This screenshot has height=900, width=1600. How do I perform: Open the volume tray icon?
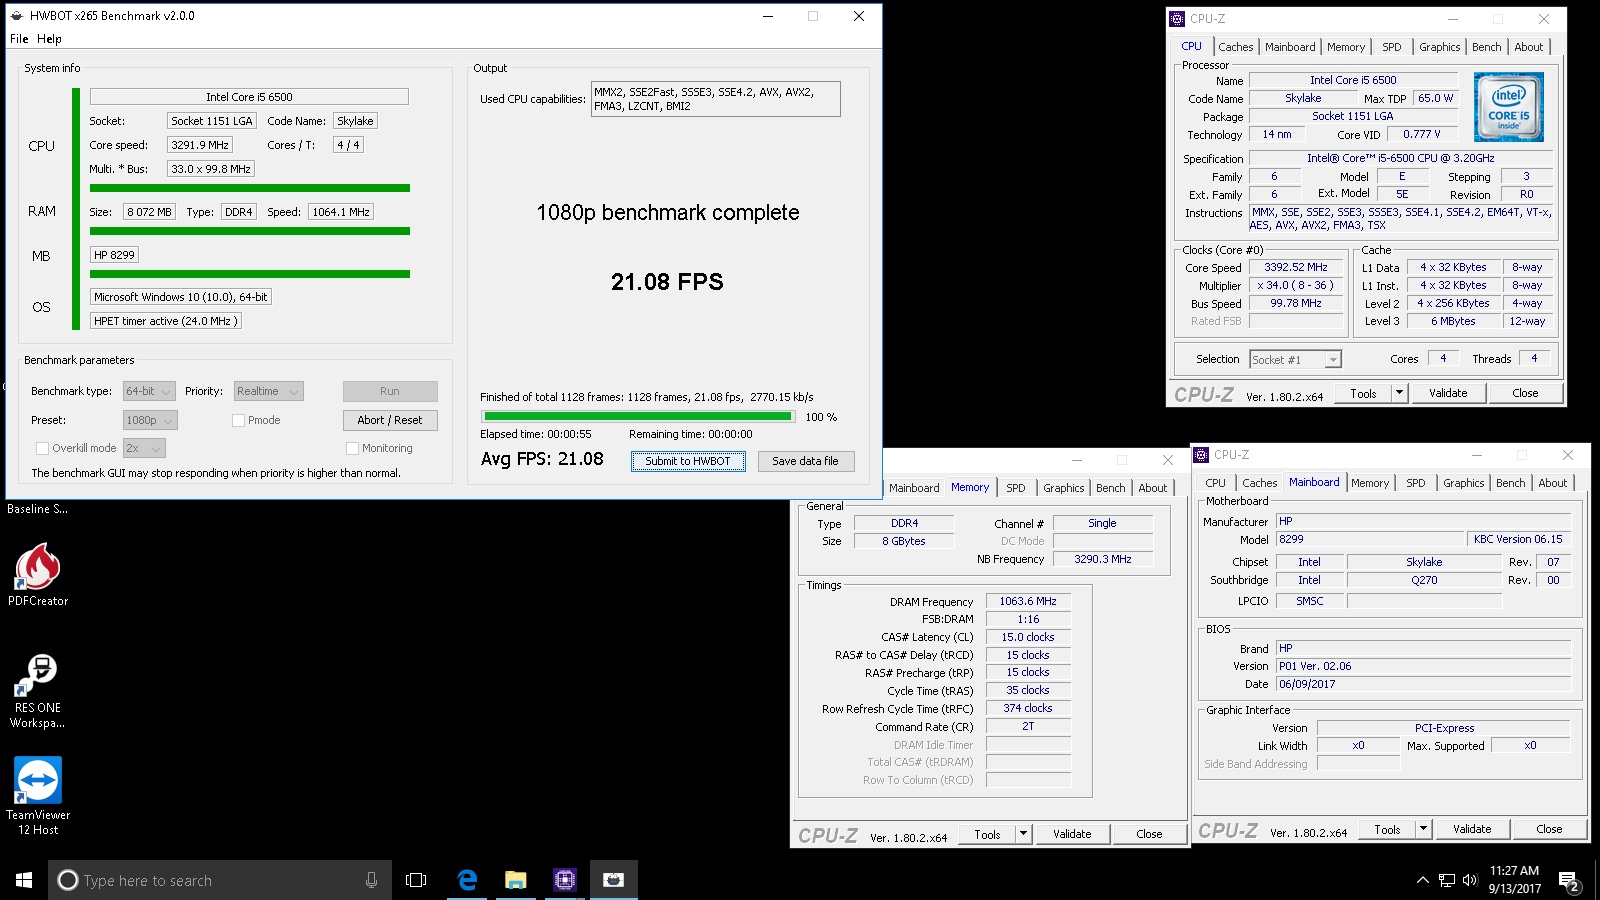pyautogui.click(x=1470, y=880)
